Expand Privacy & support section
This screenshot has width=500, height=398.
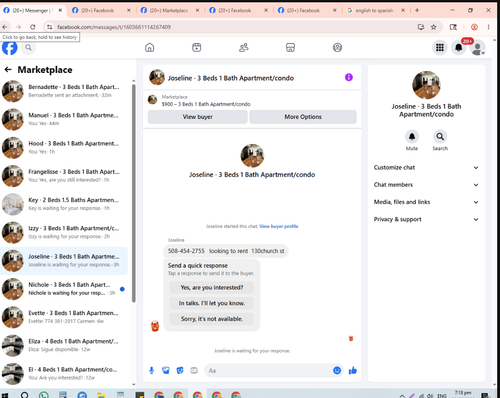click(x=426, y=219)
